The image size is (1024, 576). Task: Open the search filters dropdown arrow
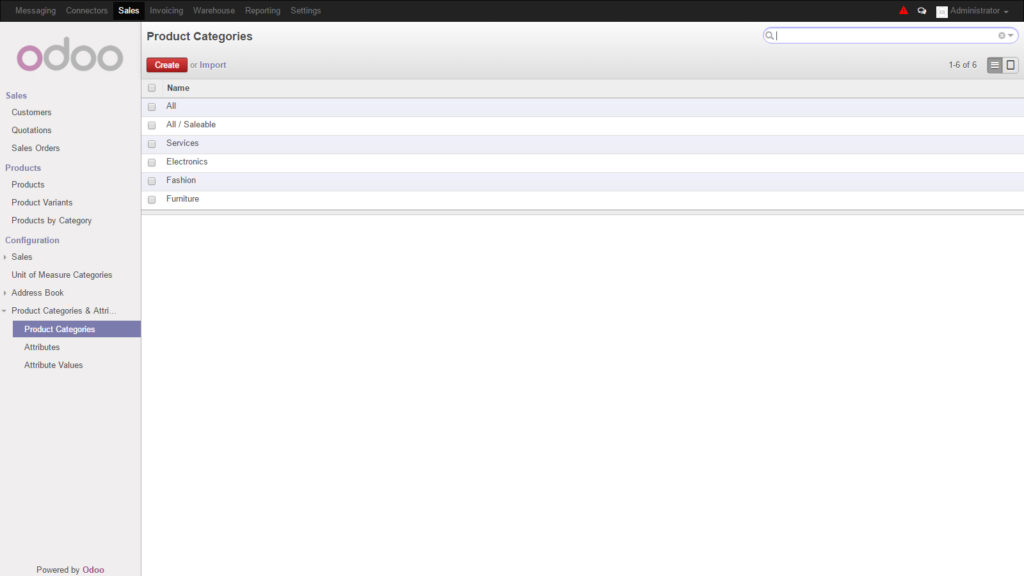coord(1009,35)
